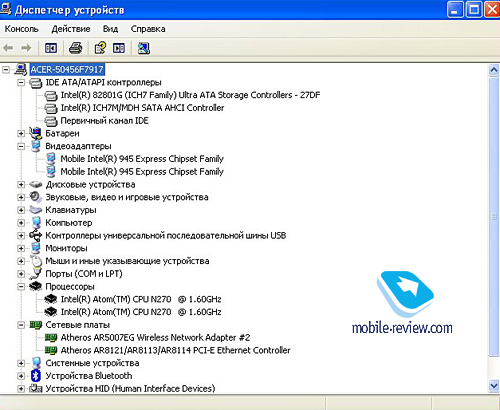Click the Scan for hardware changes icon
The image size is (500, 410).
coord(144,48)
